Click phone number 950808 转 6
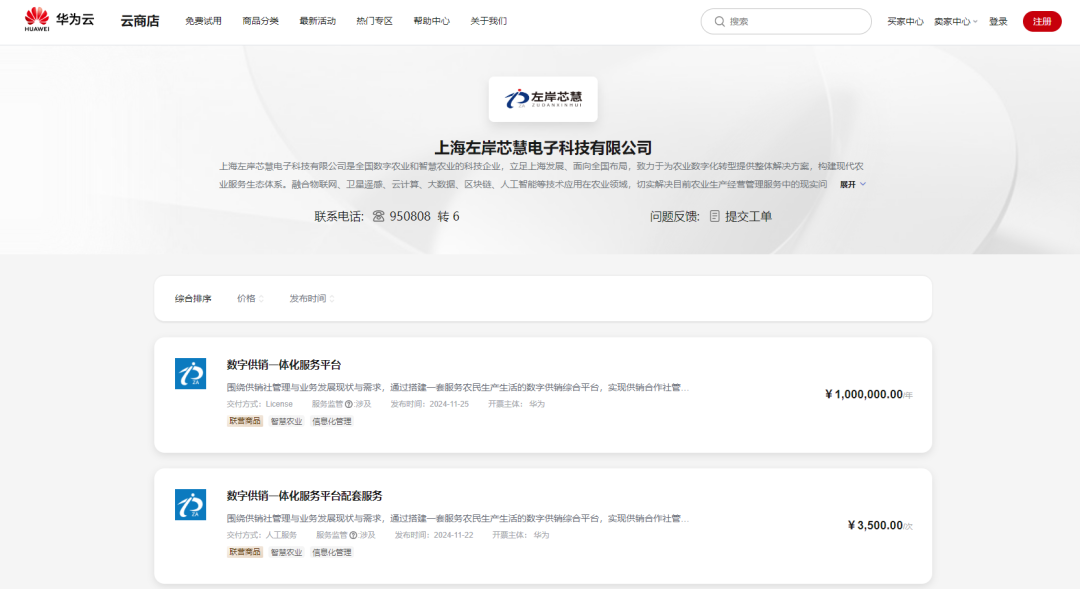The height and width of the screenshot is (589, 1080). 424,216
